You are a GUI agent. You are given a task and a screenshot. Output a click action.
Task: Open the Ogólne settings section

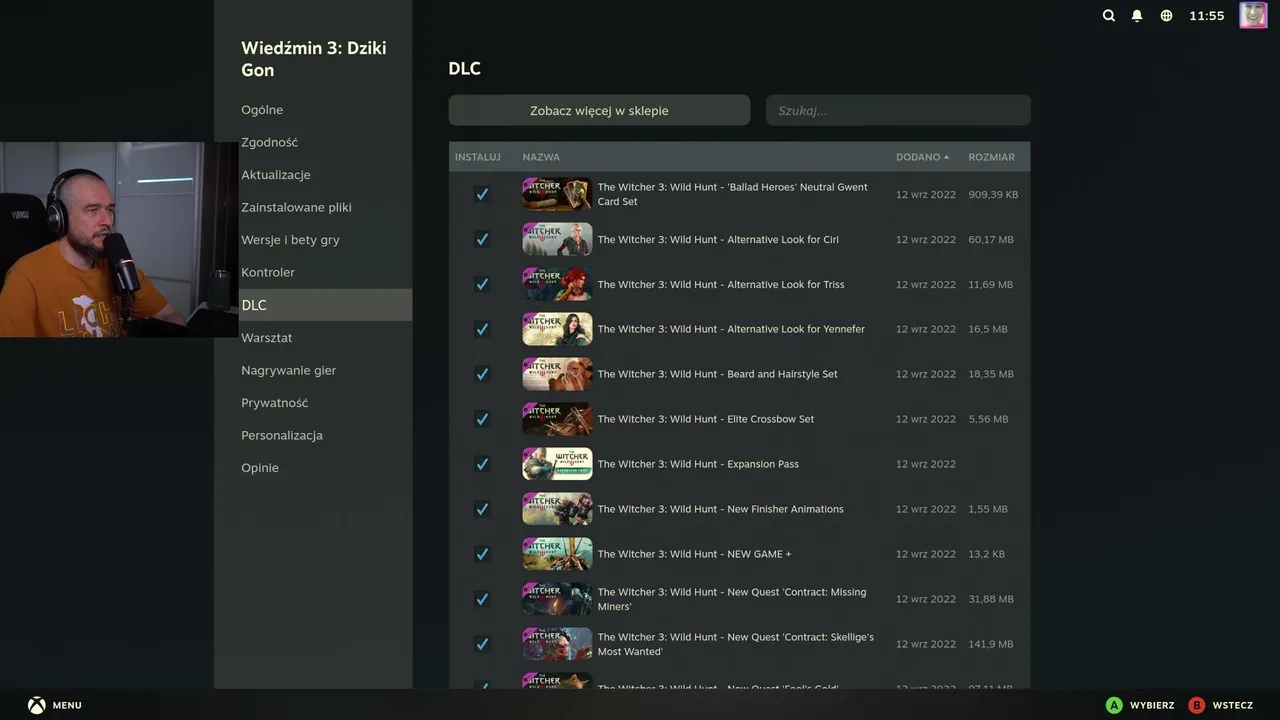tap(313, 110)
